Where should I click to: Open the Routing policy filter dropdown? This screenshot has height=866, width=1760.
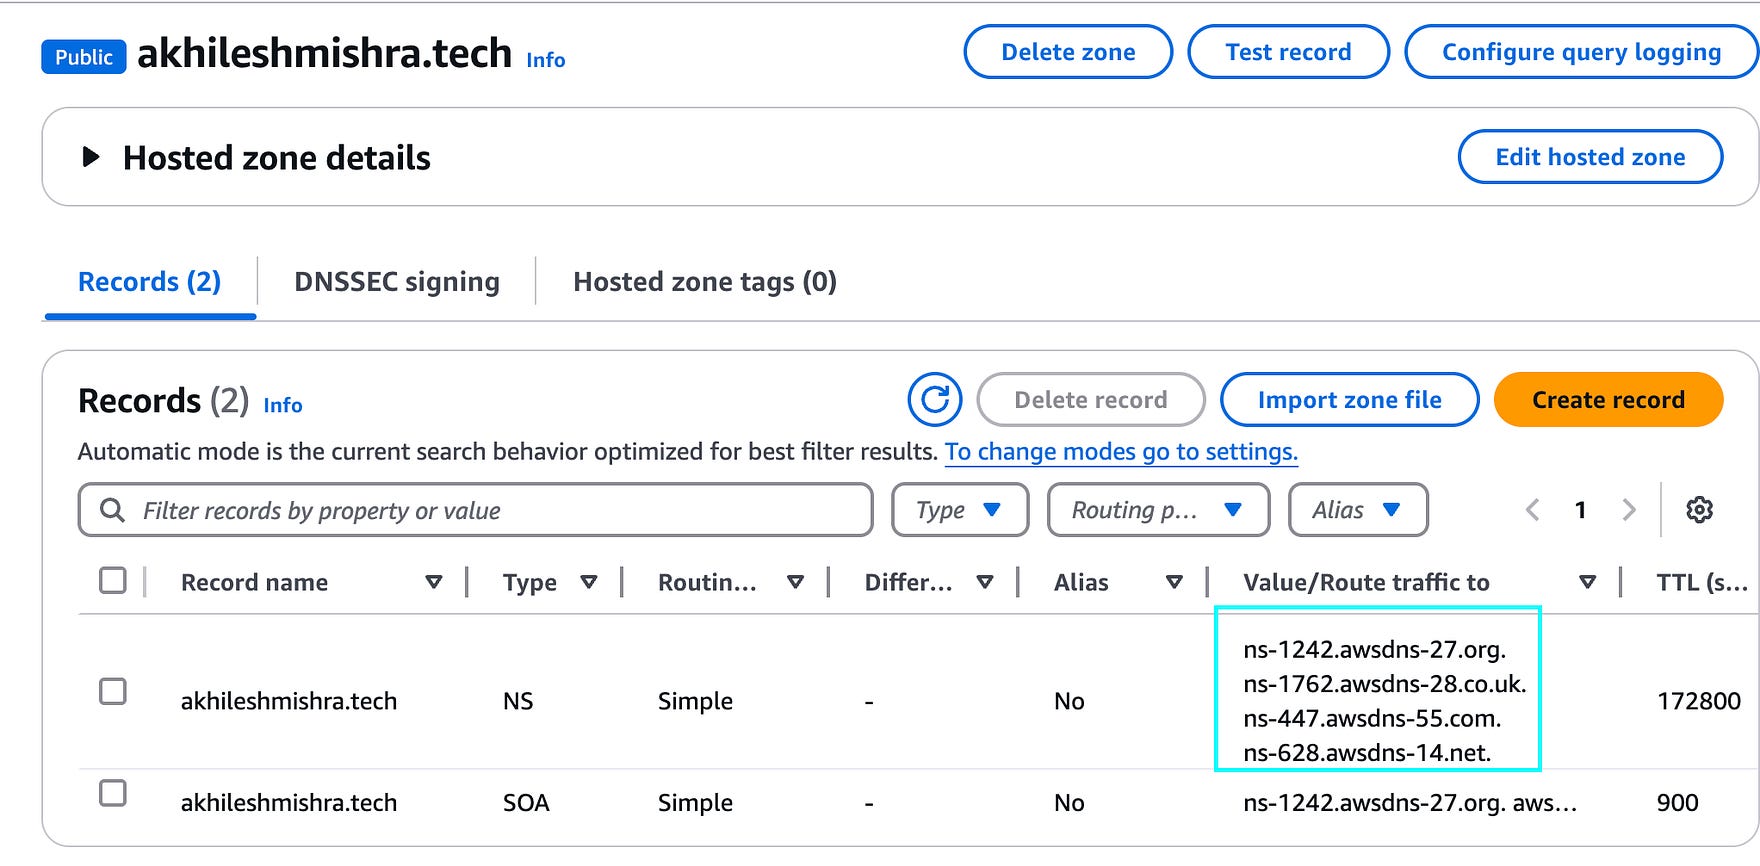pyautogui.click(x=1158, y=510)
